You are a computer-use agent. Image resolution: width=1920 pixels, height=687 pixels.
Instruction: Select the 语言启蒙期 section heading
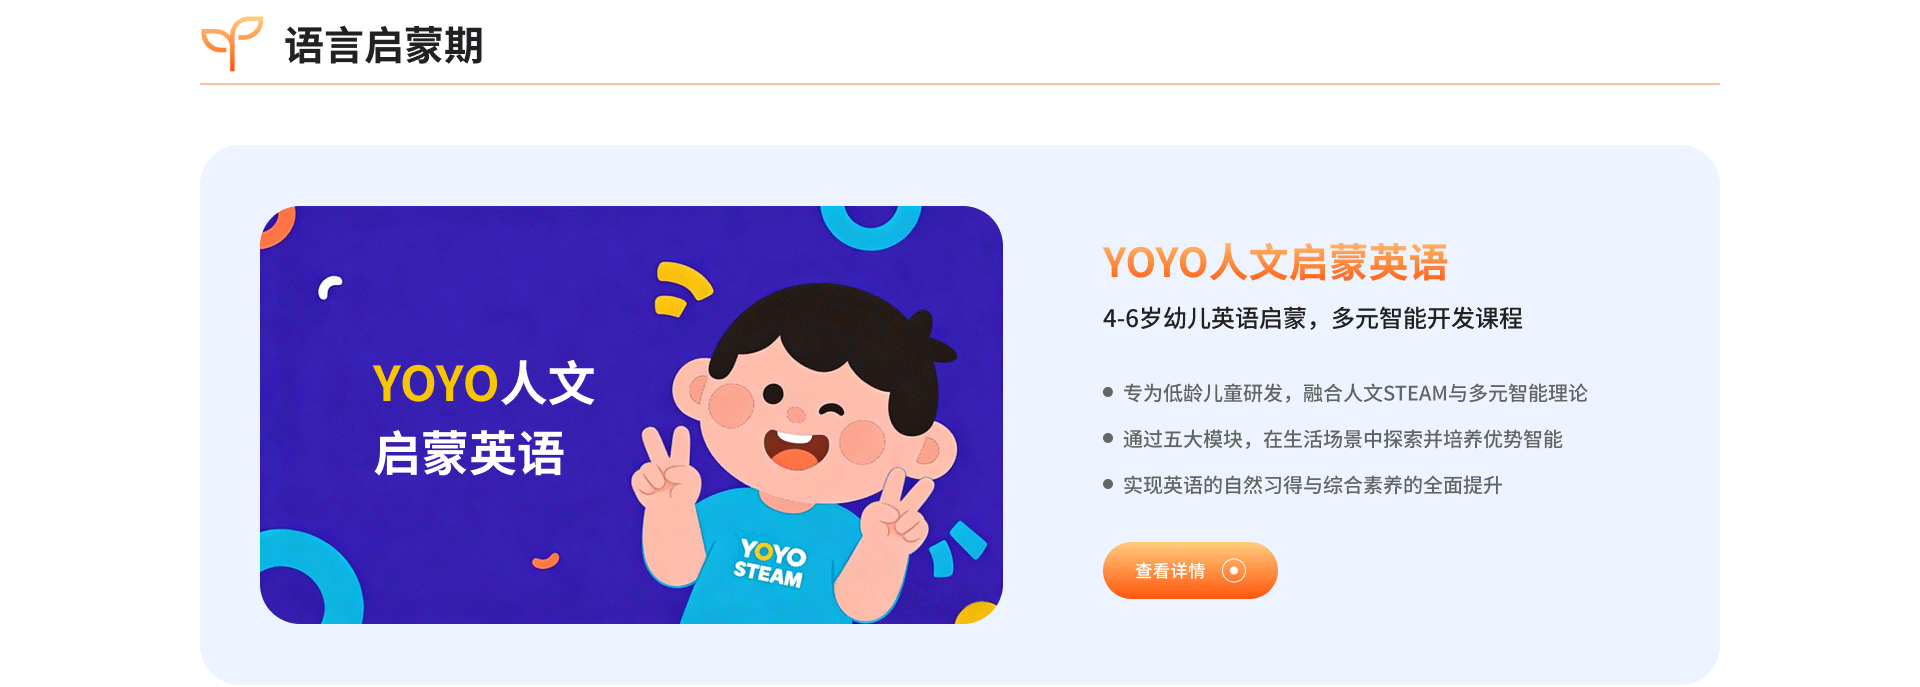pyautogui.click(x=384, y=46)
